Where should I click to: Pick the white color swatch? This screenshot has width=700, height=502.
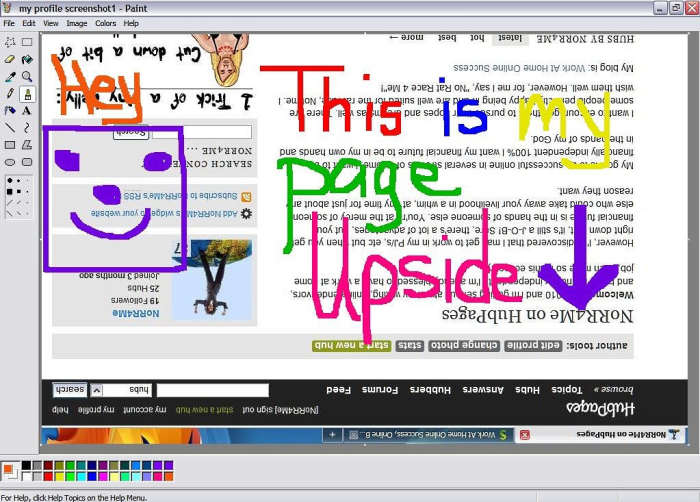tap(26, 476)
